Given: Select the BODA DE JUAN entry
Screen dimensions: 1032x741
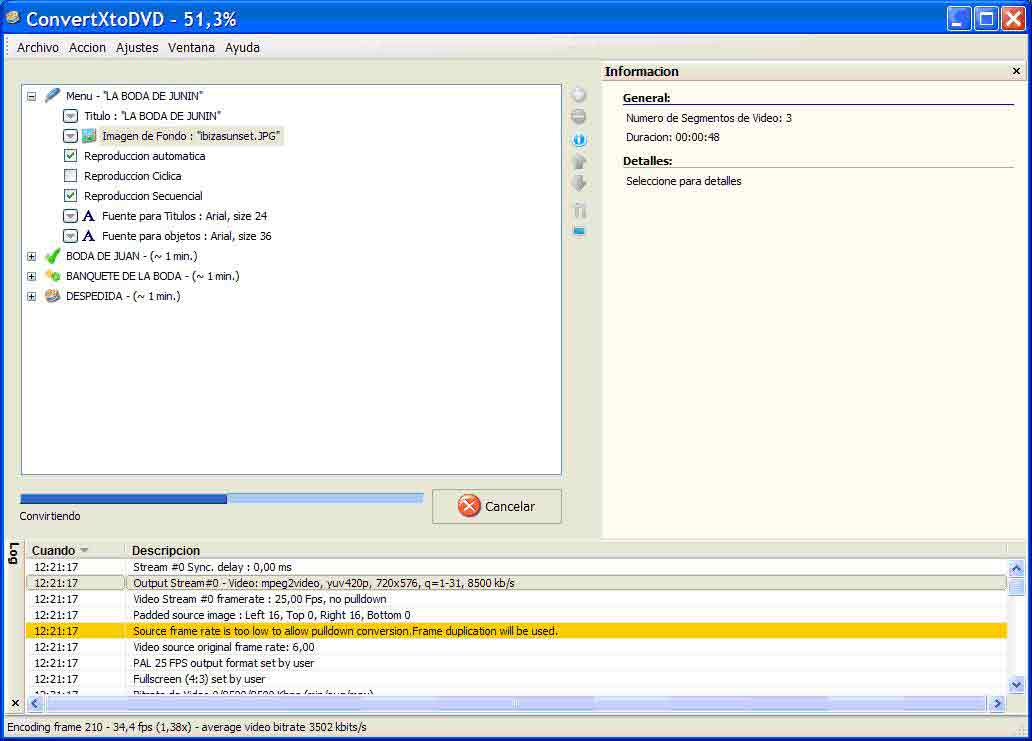Looking at the screenshot, I should [x=132, y=256].
